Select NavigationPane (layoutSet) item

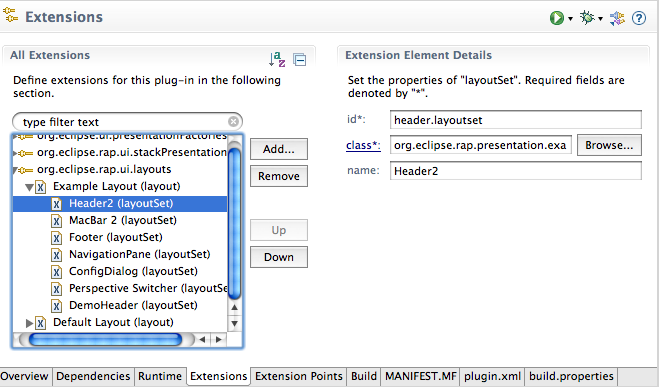pyautogui.click(x=120, y=254)
